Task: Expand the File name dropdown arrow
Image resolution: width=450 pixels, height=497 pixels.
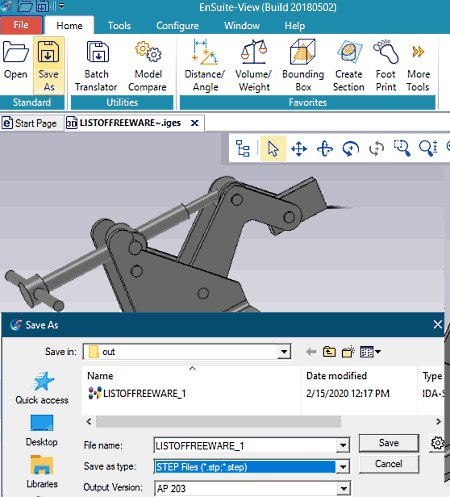Action: 343,446
